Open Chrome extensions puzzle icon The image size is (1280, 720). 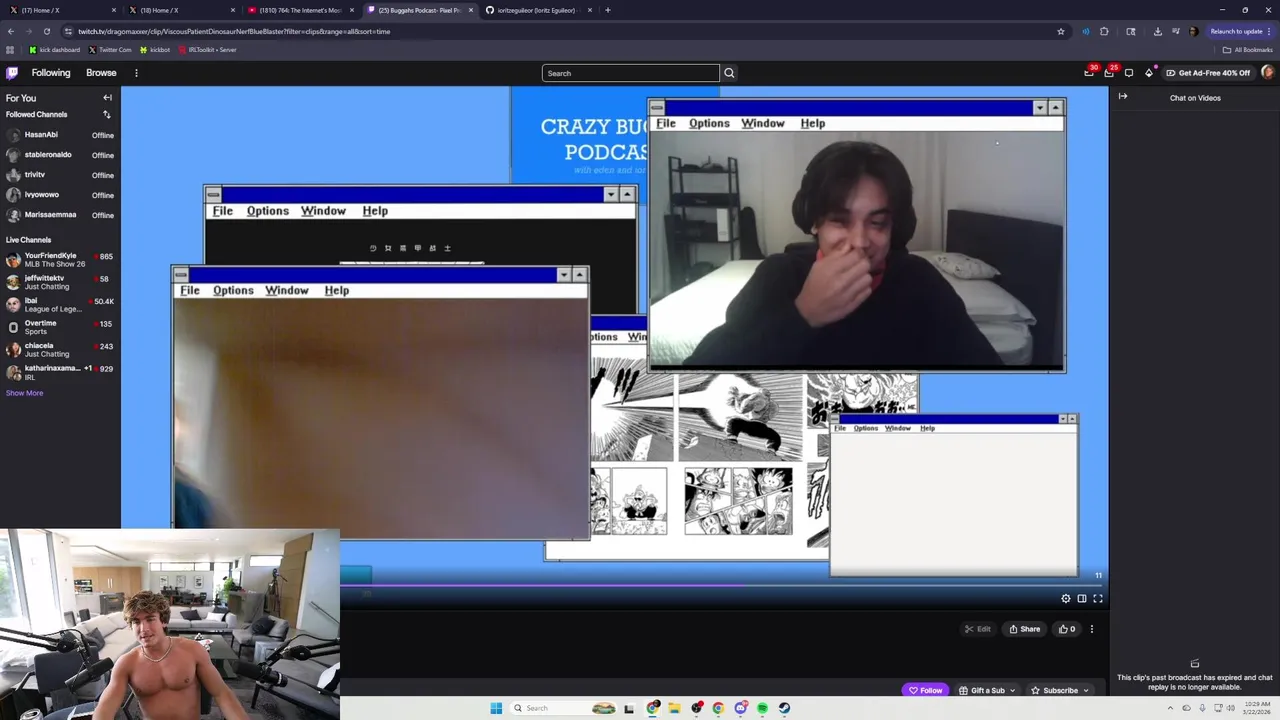click(1104, 31)
